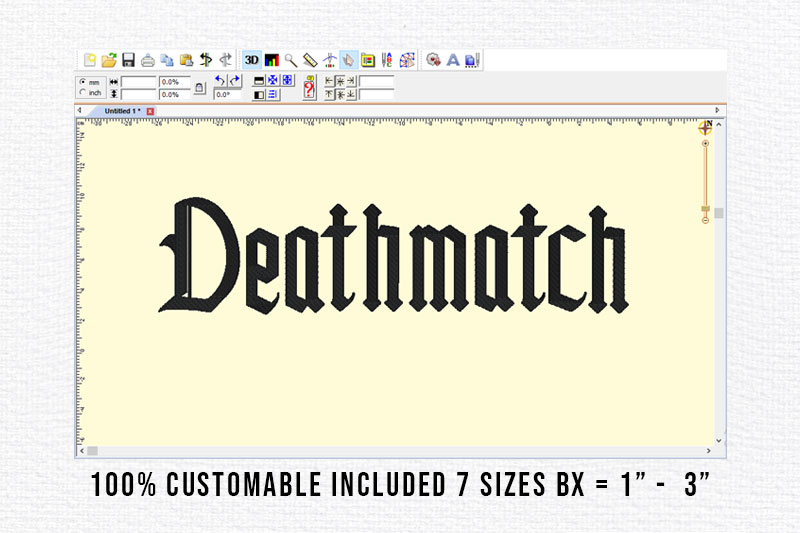Screen dimensions: 800x533
Task: Select the magnifying glass zoom tool
Action: pyautogui.click(x=291, y=60)
